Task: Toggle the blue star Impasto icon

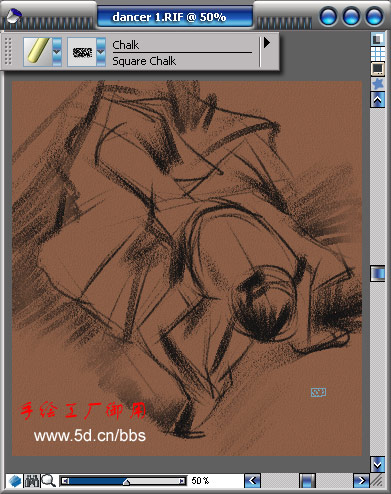Action: (378, 84)
